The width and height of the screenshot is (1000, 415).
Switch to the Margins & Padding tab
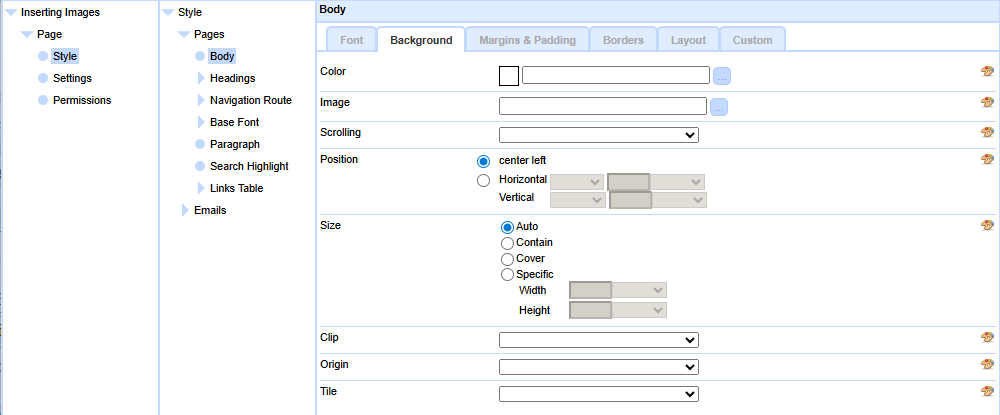pyautogui.click(x=527, y=40)
